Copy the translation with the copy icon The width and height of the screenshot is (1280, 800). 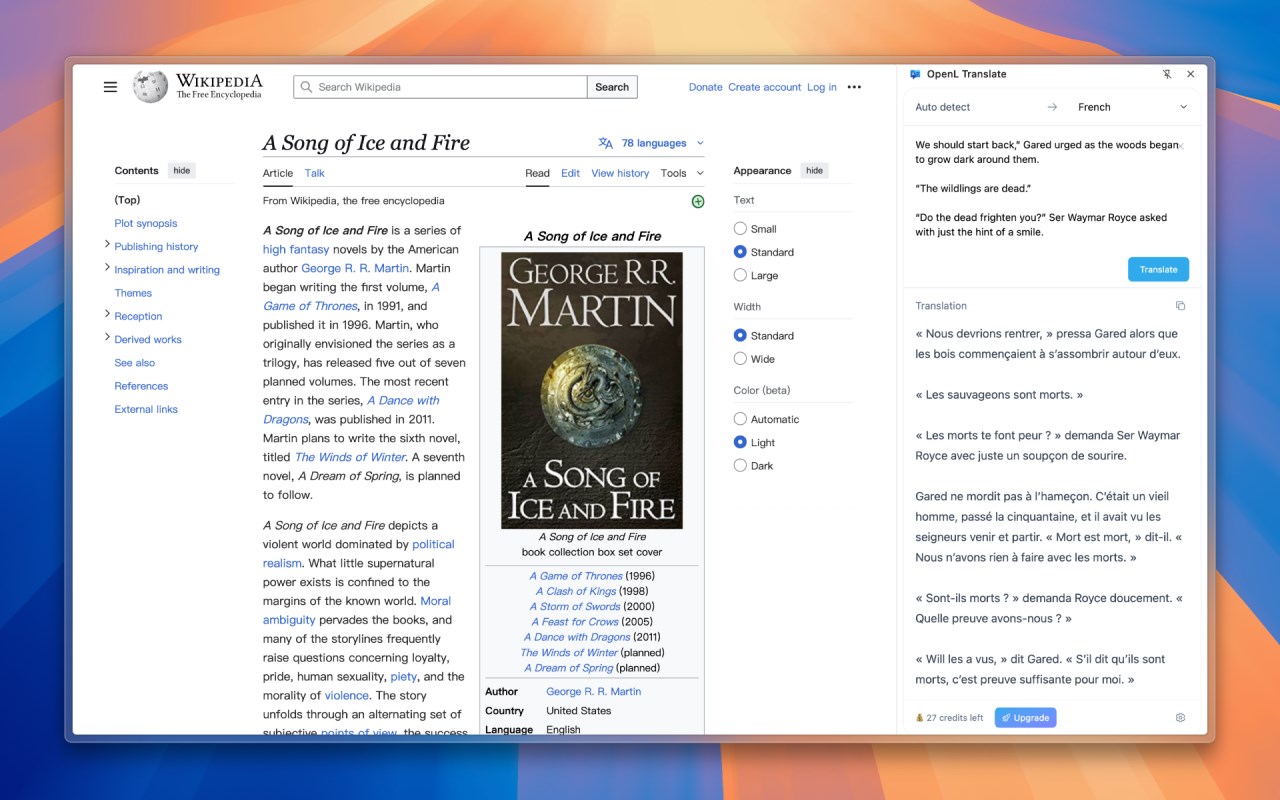pos(1180,306)
